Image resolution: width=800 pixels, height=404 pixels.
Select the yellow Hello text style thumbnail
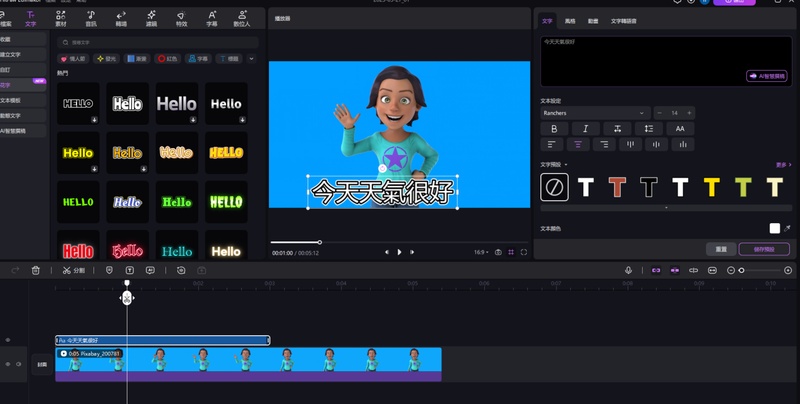tap(78, 153)
